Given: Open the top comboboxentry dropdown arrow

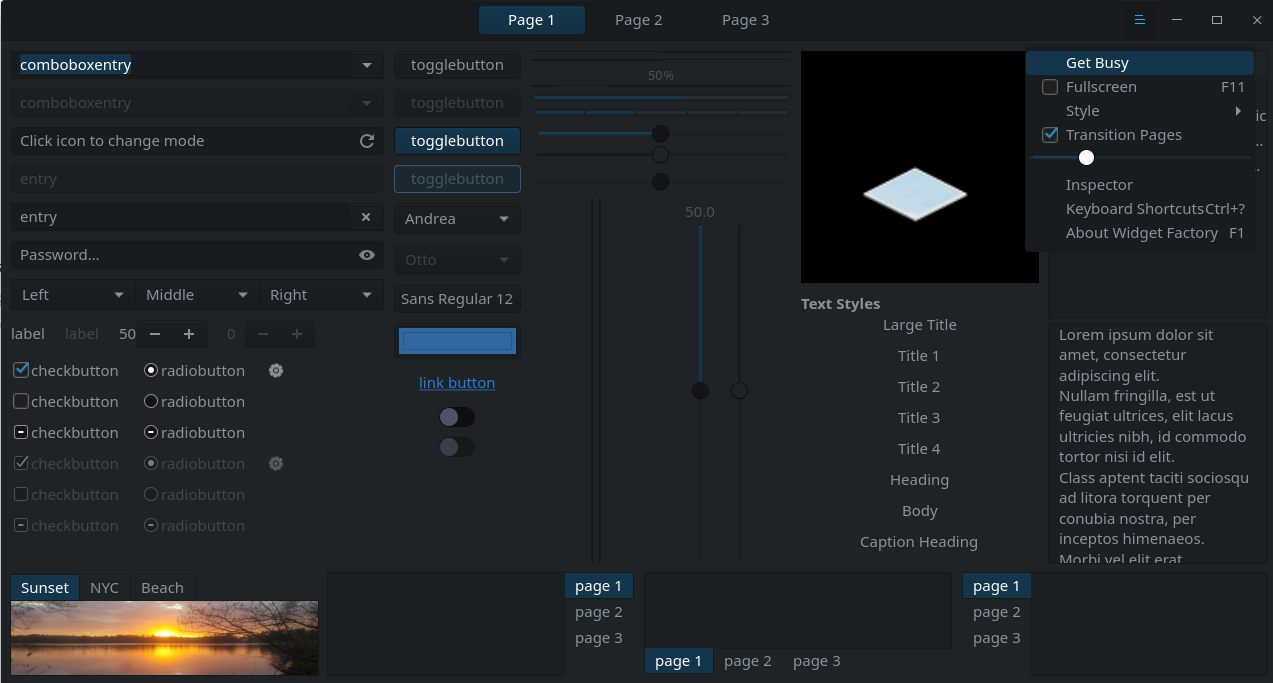Looking at the screenshot, I should click(367, 65).
